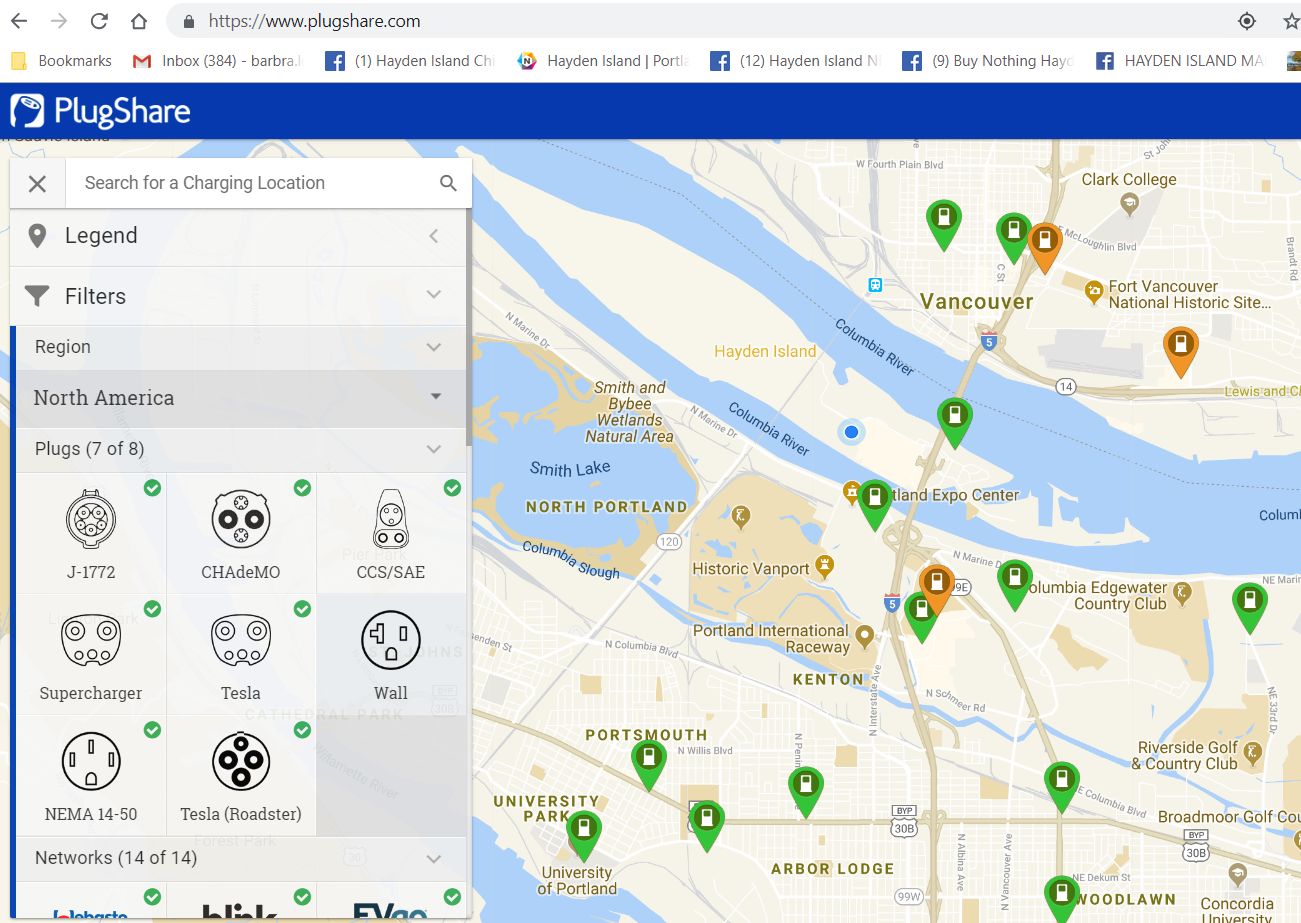The height and width of the screenshot is (923, 1301).
Task: Click the PORTSMOUTH neighborhood label
Action: coord(646,735)
